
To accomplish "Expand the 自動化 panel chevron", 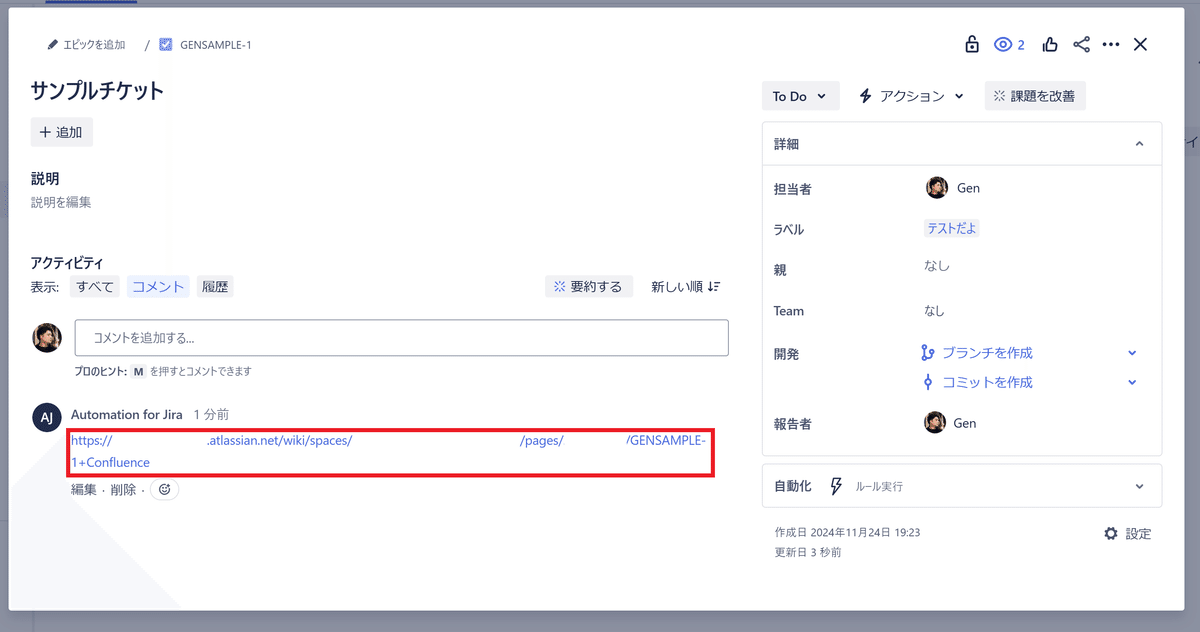I will point(1139,486).
